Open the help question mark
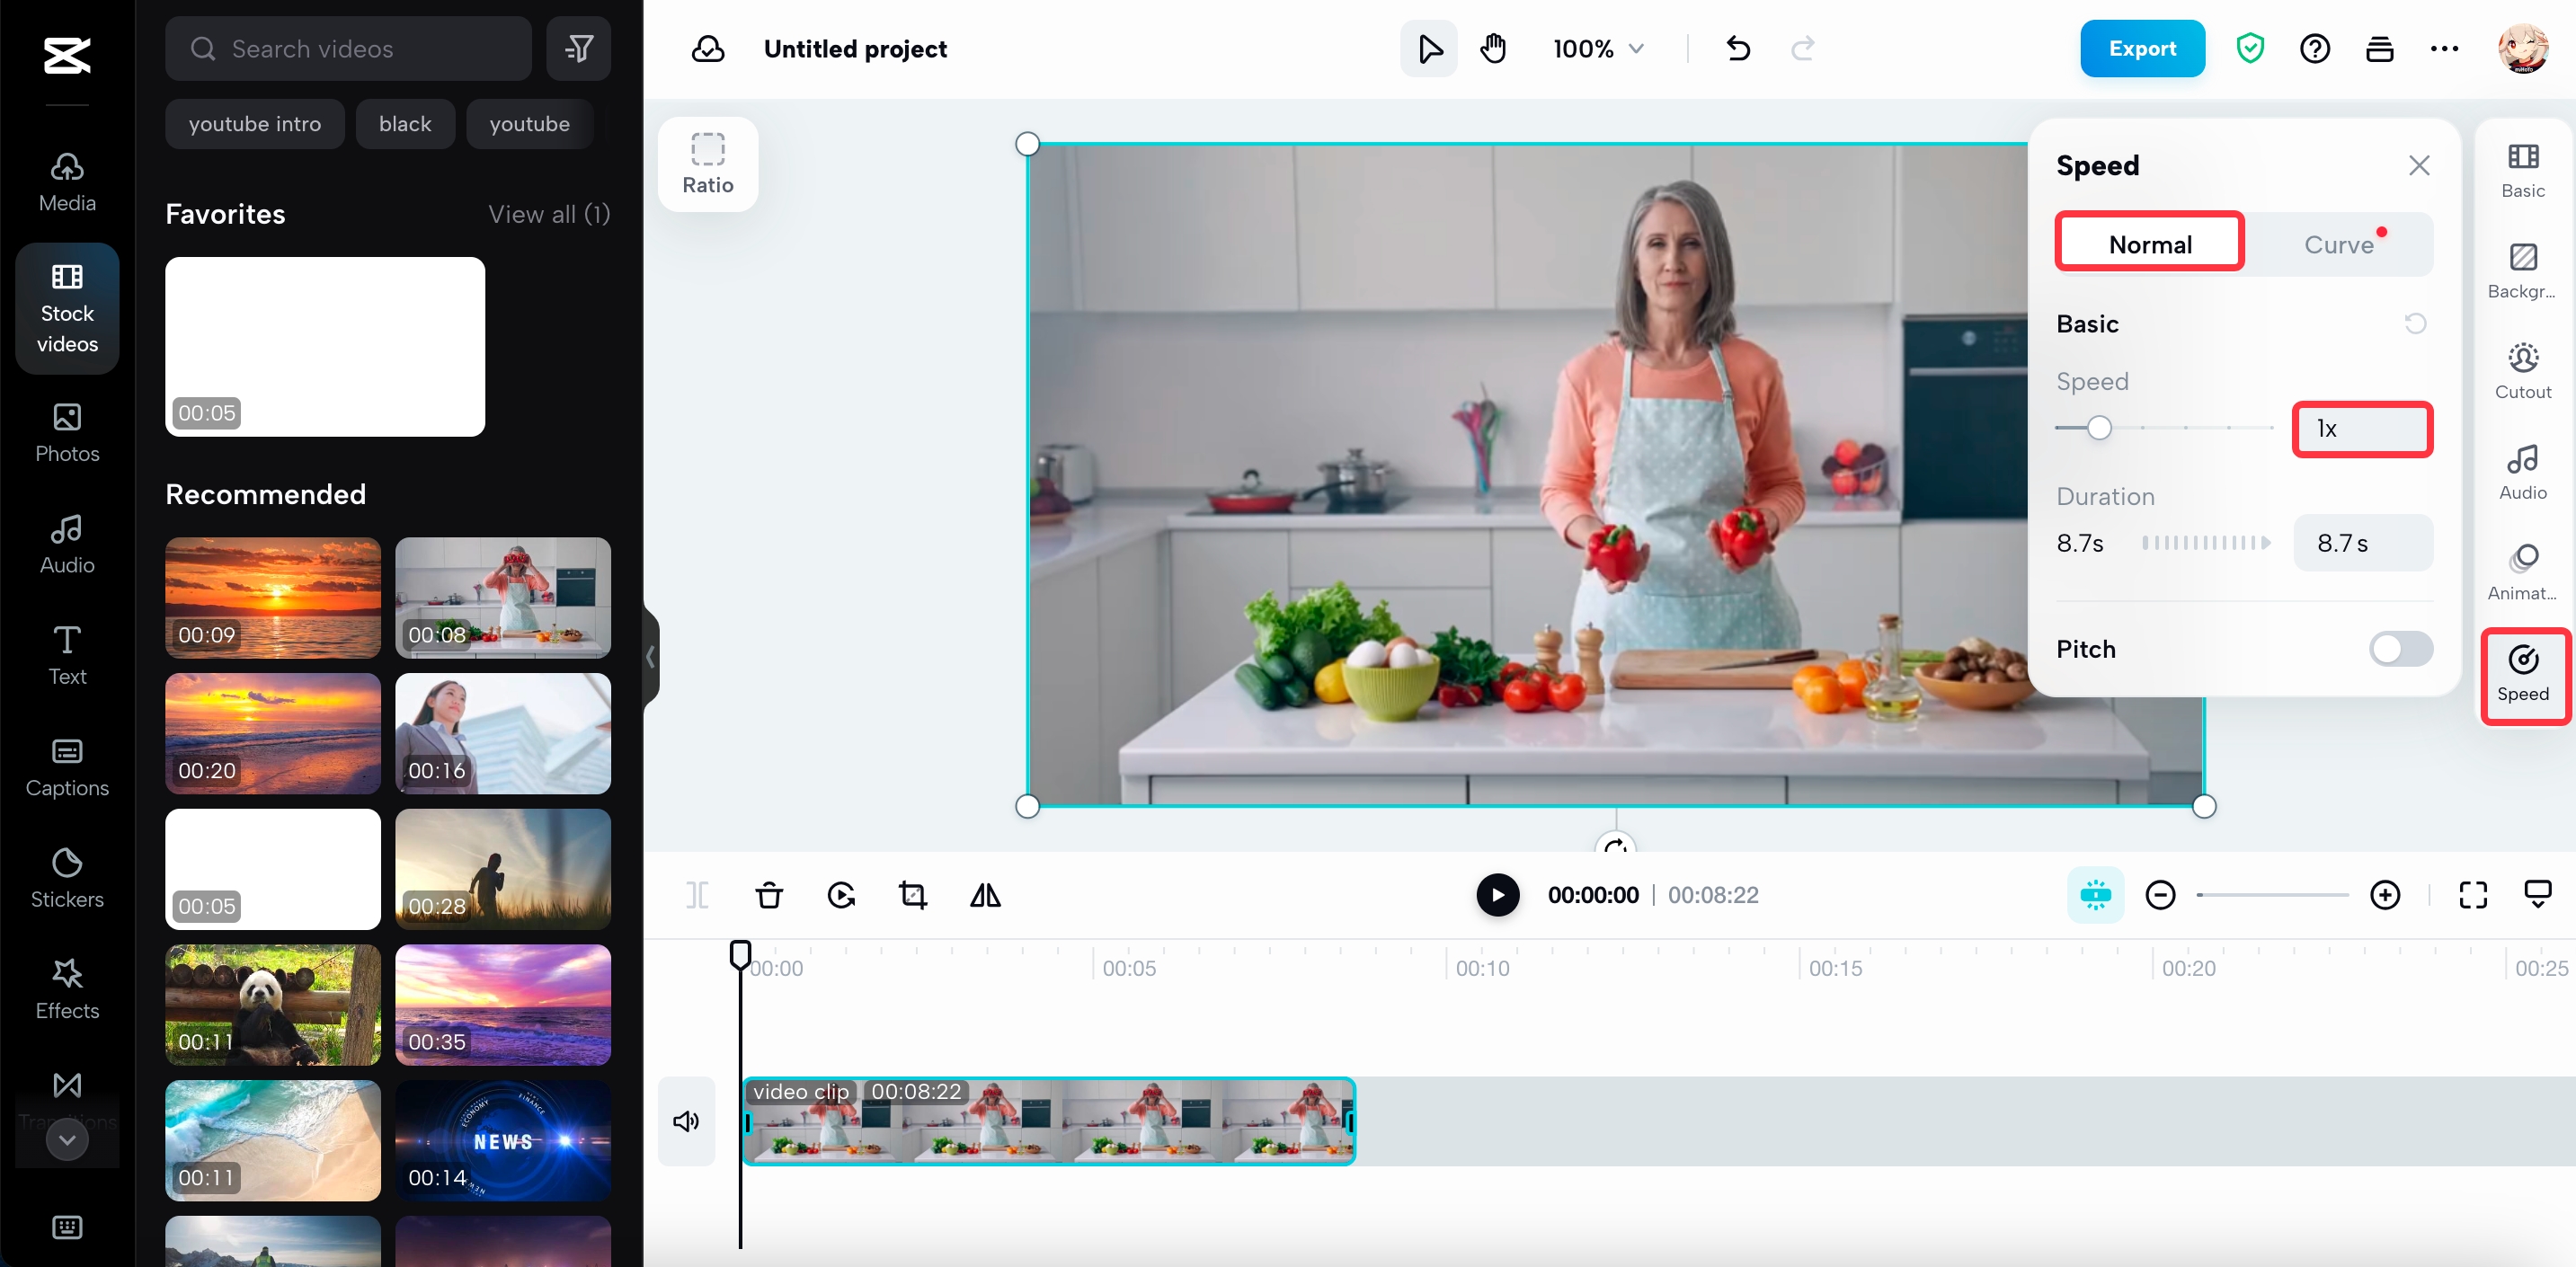The height and width of the screenshot is (1267, 2576). coord(2315,48)
